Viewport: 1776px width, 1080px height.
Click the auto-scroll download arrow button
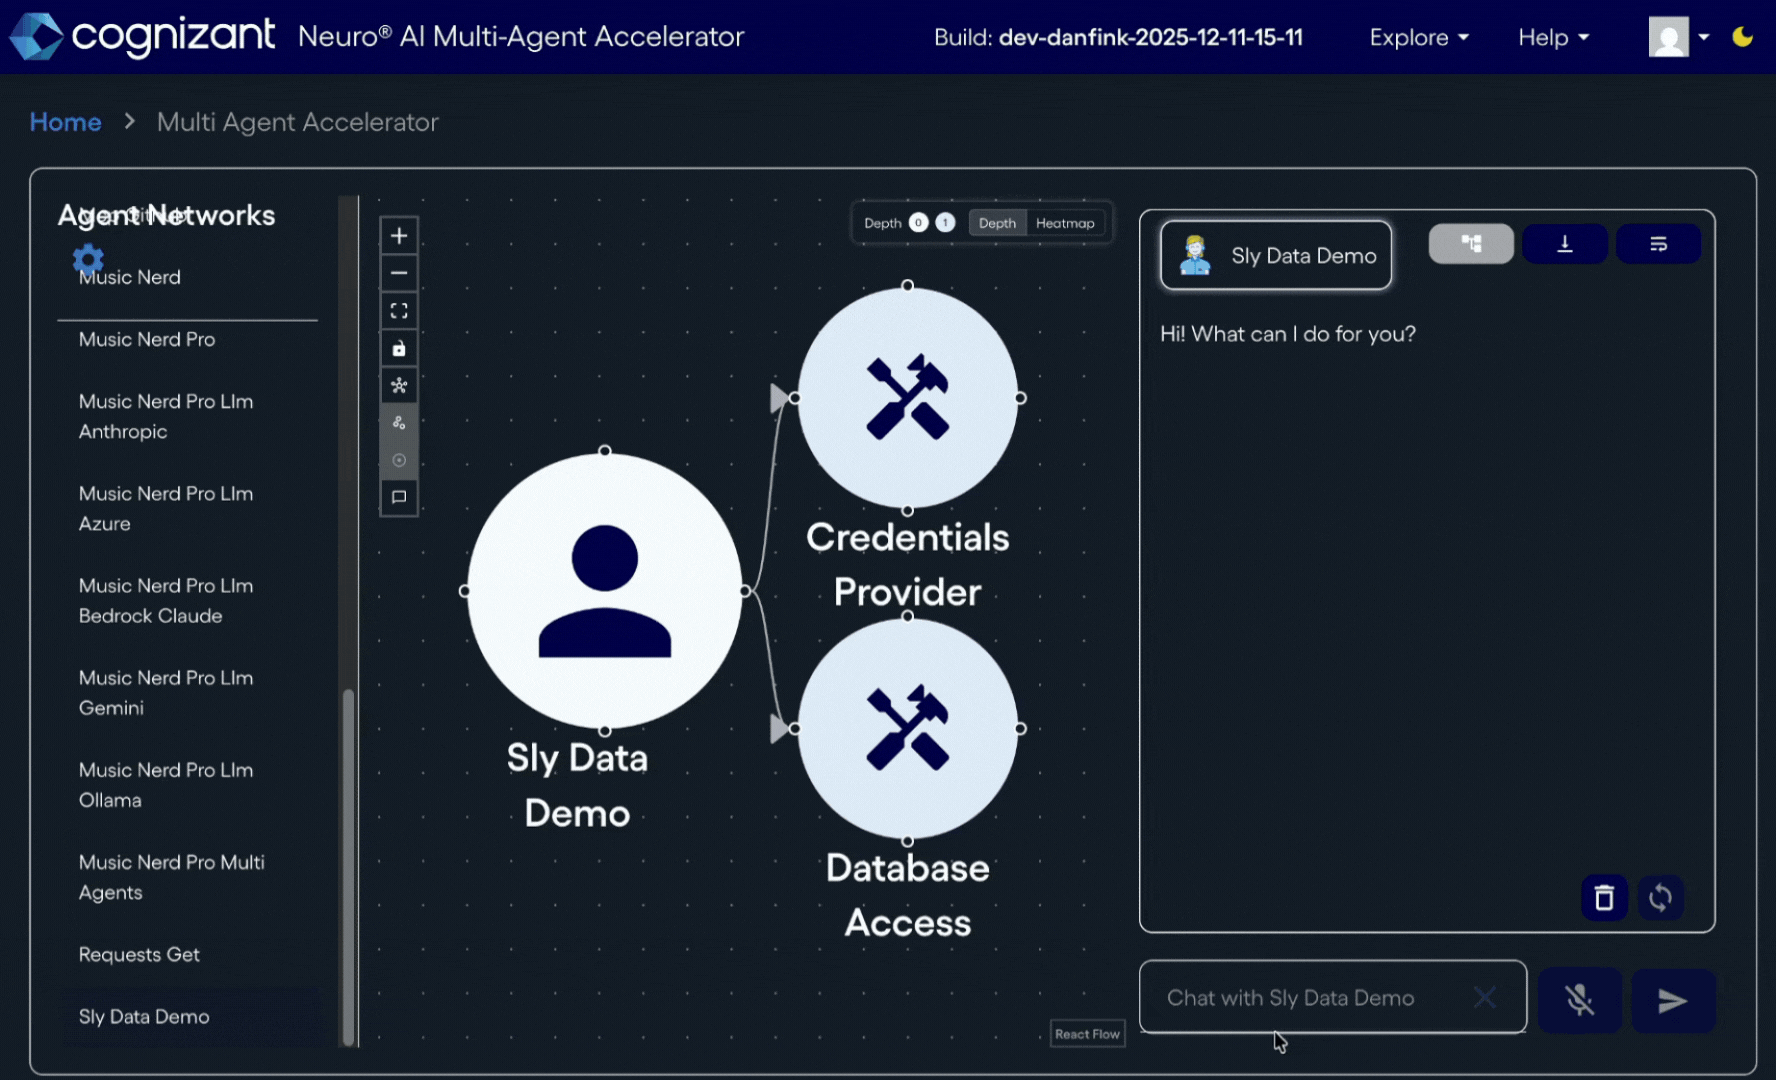point(1565,244)
